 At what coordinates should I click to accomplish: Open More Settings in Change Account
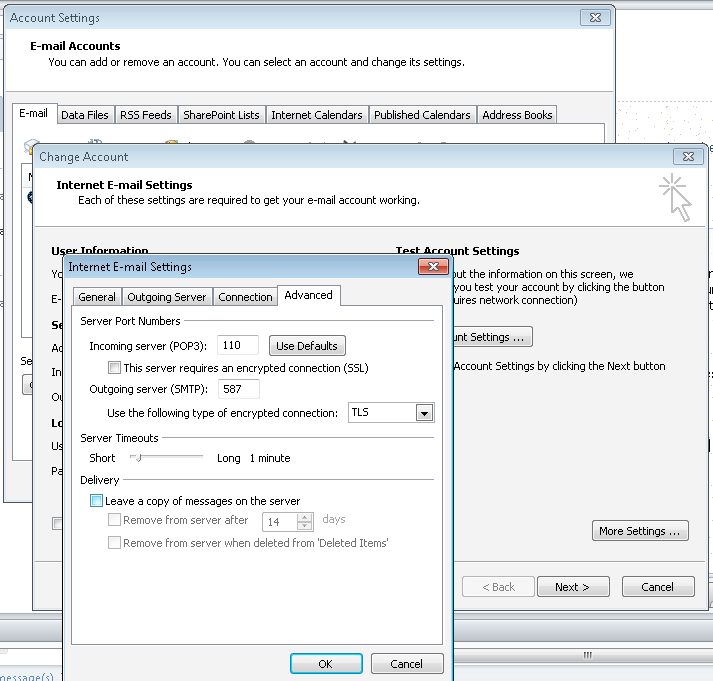coord(640,531)
